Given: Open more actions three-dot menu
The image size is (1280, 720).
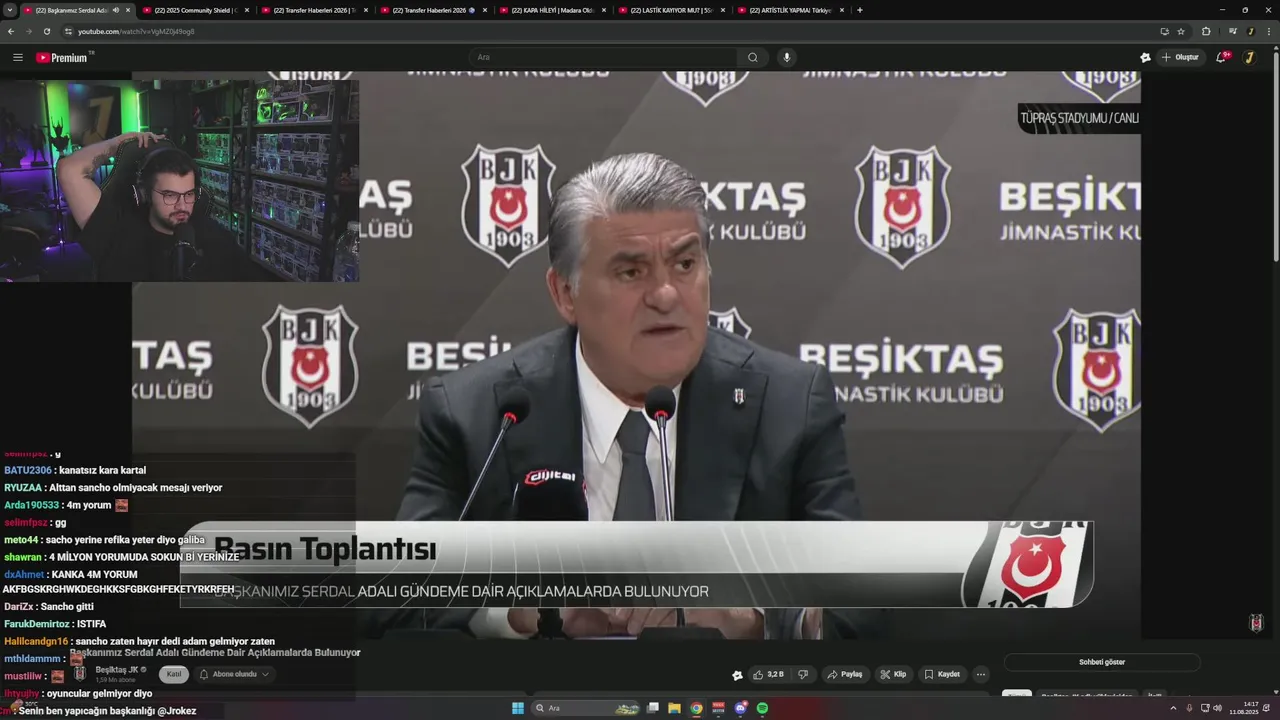Looking at the screenshot, I should pos(981,674).
